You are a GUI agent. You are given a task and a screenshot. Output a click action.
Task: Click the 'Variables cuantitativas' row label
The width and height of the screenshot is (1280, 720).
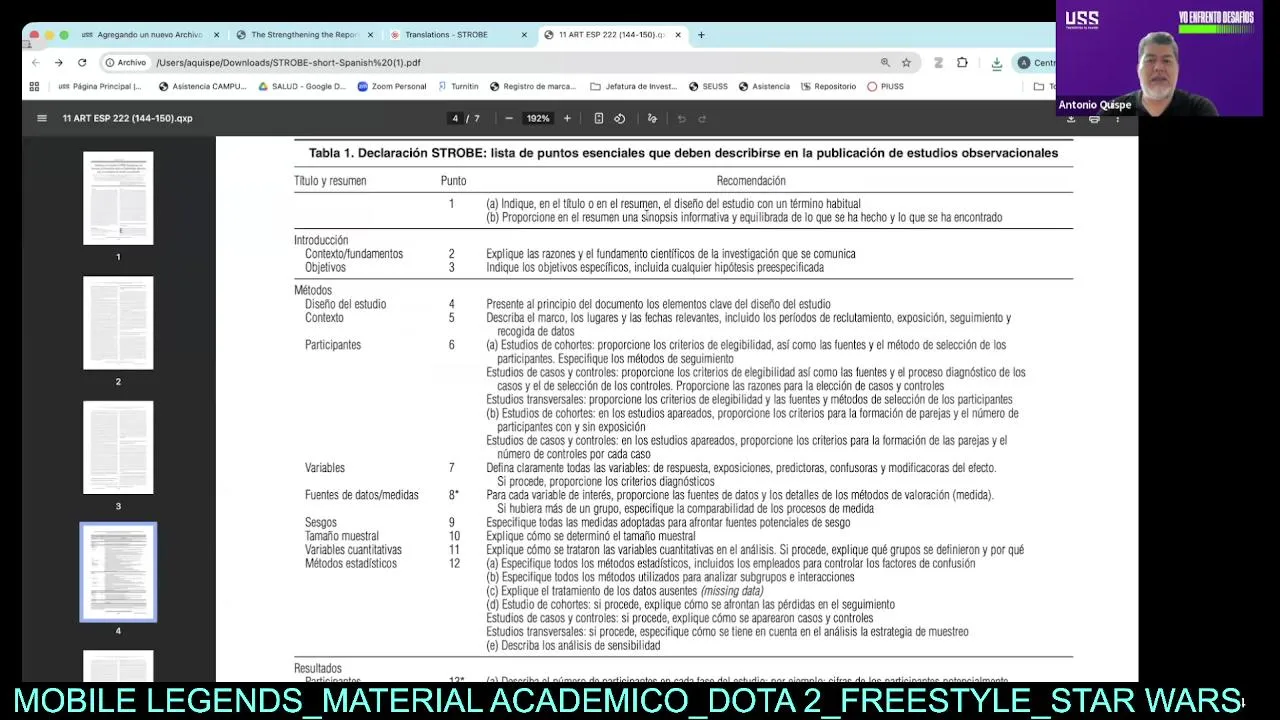[353, 550]
